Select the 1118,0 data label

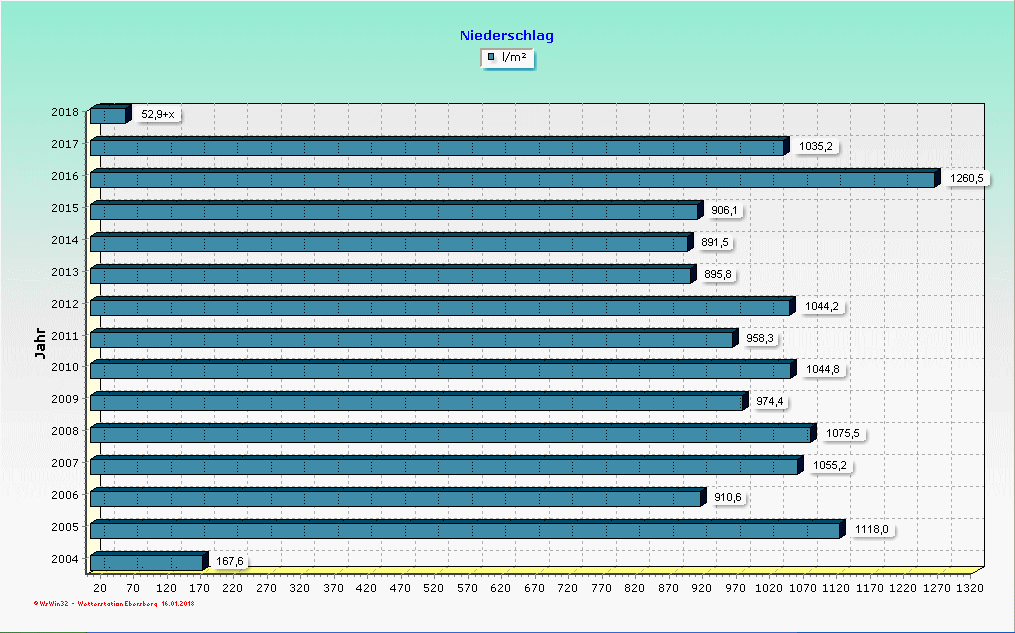point(870,530)
